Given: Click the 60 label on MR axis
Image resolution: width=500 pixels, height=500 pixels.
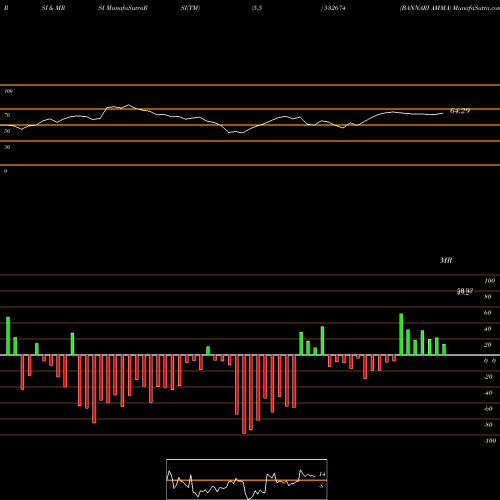Looking at the screenshot, I should click(x=488, y=313).
